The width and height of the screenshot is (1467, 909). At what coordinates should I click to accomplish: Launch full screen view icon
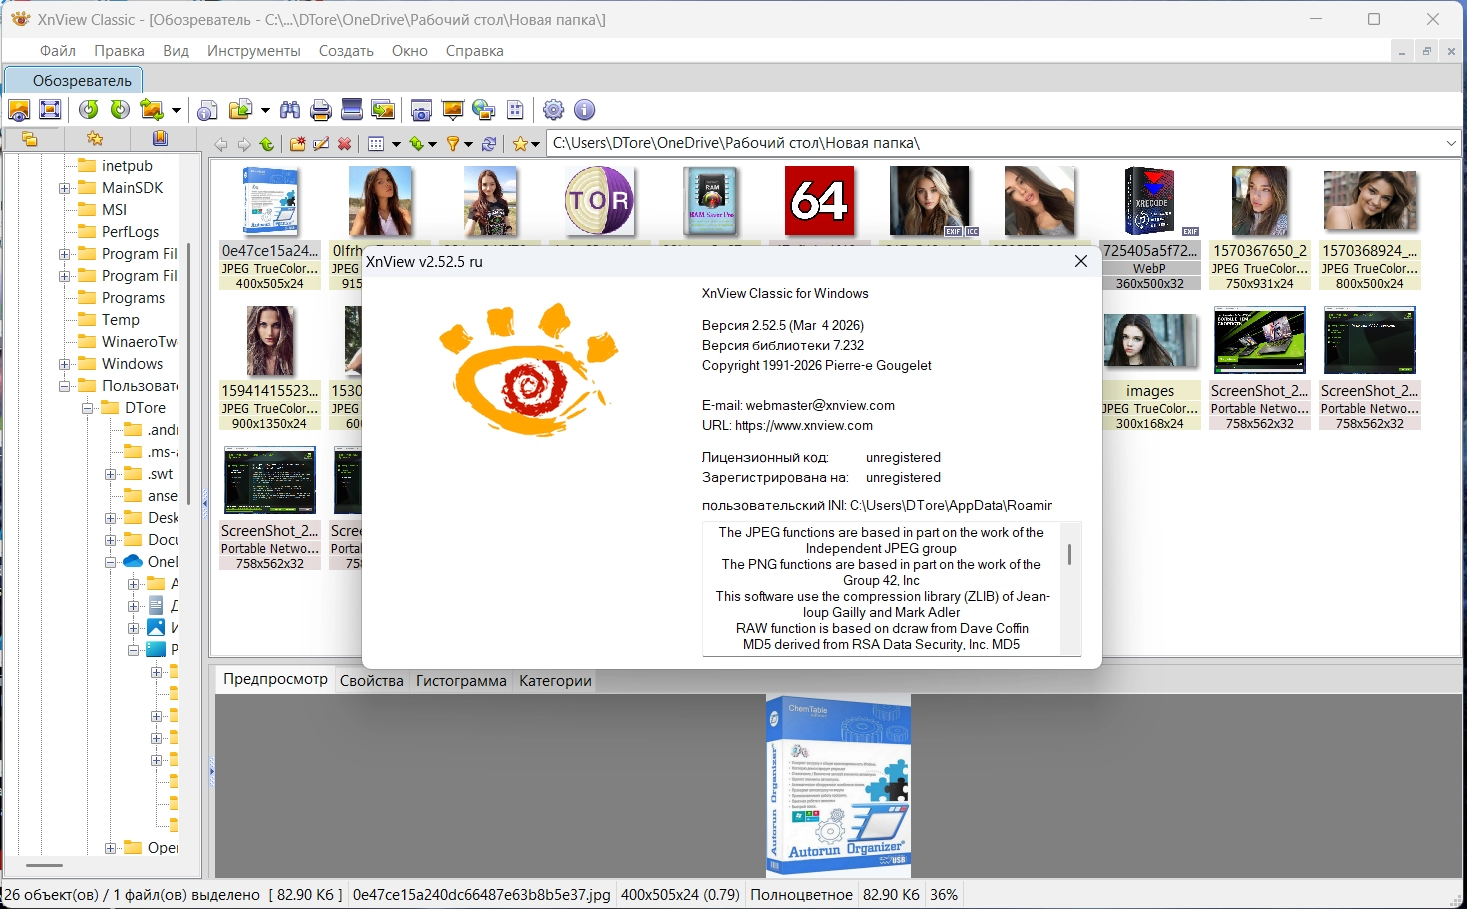click(50, 110)
